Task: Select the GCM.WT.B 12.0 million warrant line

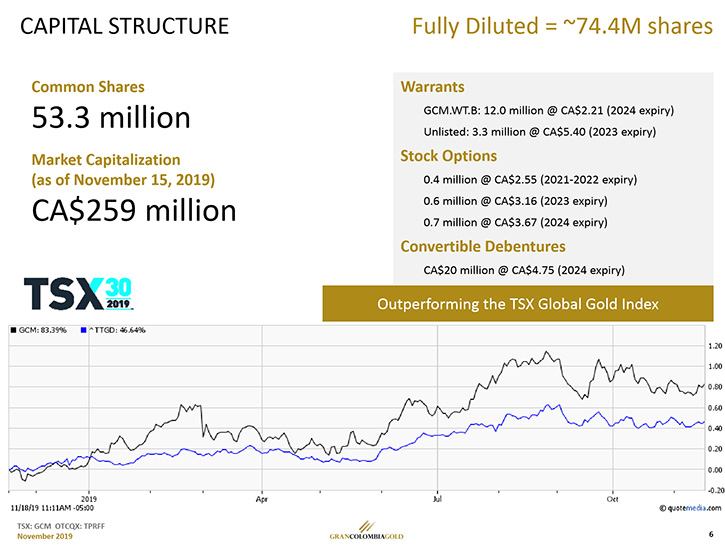Action: [x=549, y=111]
